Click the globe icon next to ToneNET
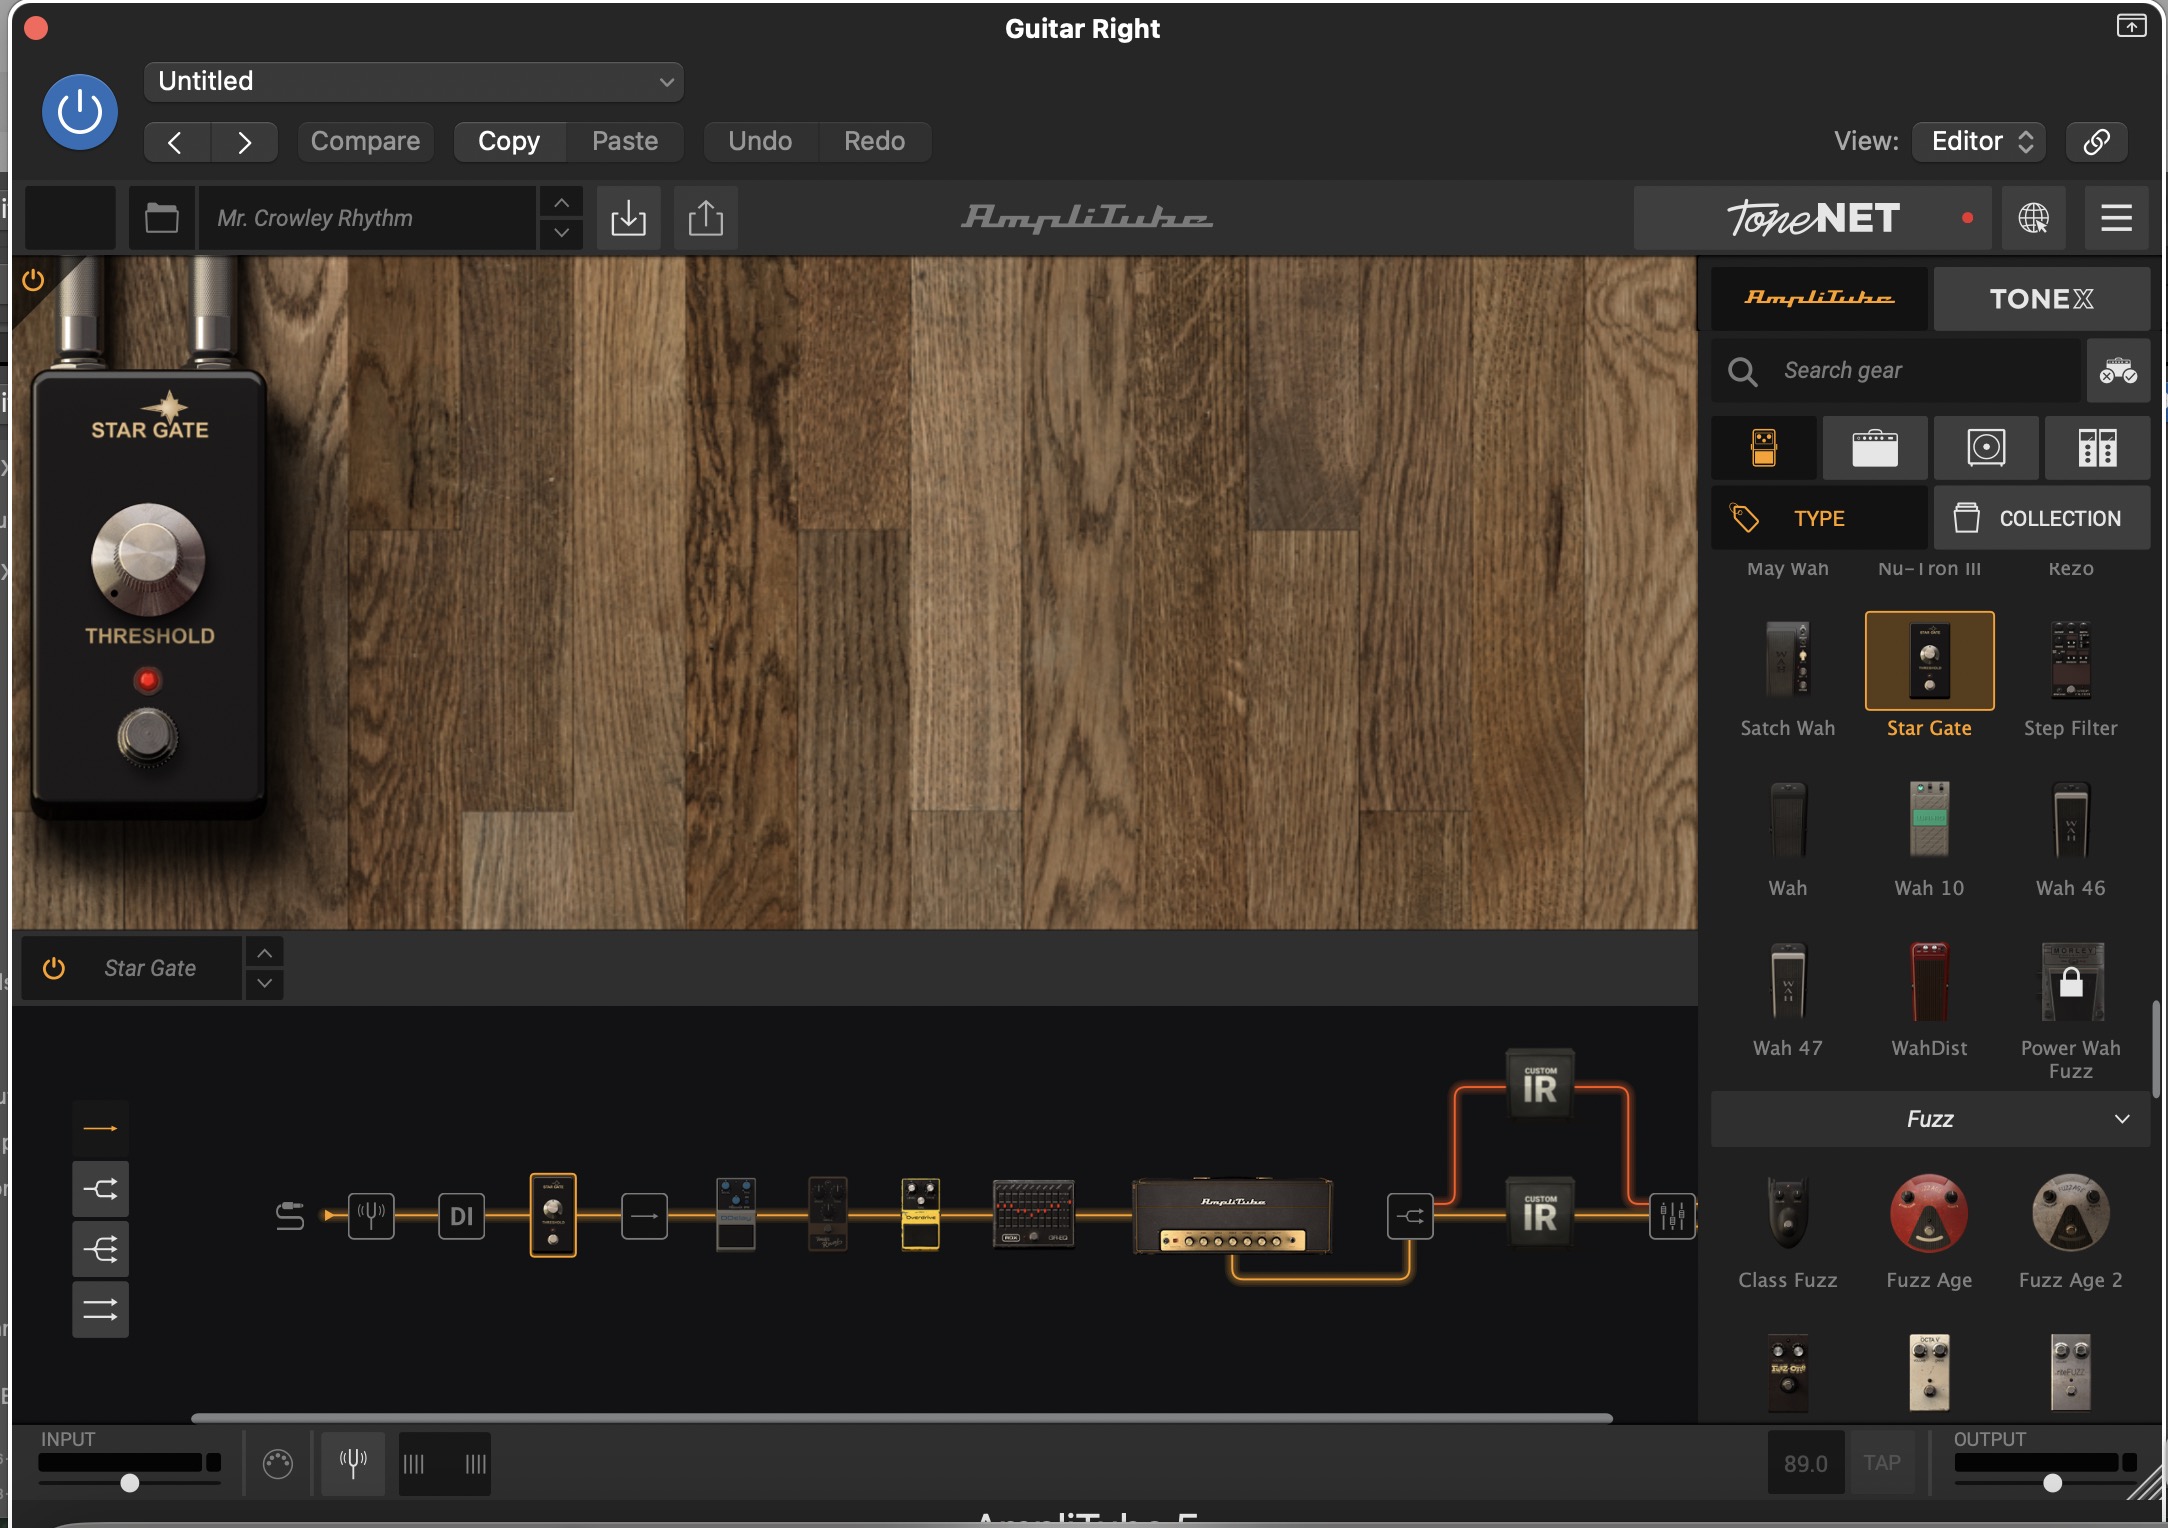This screenshot has height=1528, width=2168. click(x=2033, y=218)
